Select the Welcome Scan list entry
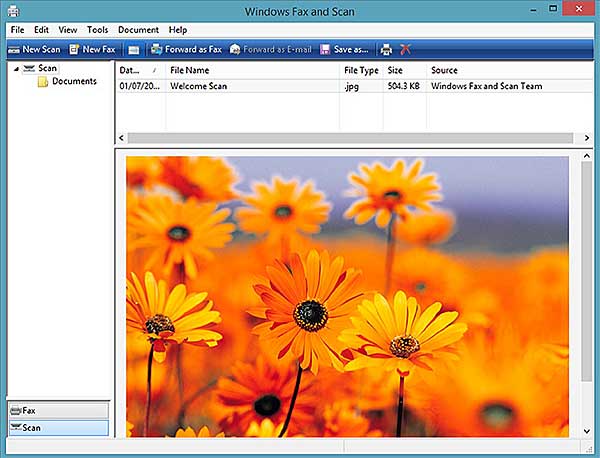Viewport: 600px width, 458px height. click(200, 87)
